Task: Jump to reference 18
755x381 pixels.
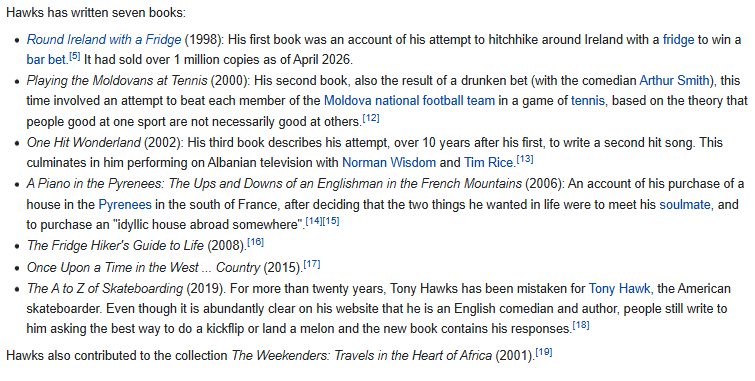Action: [581, 325]
